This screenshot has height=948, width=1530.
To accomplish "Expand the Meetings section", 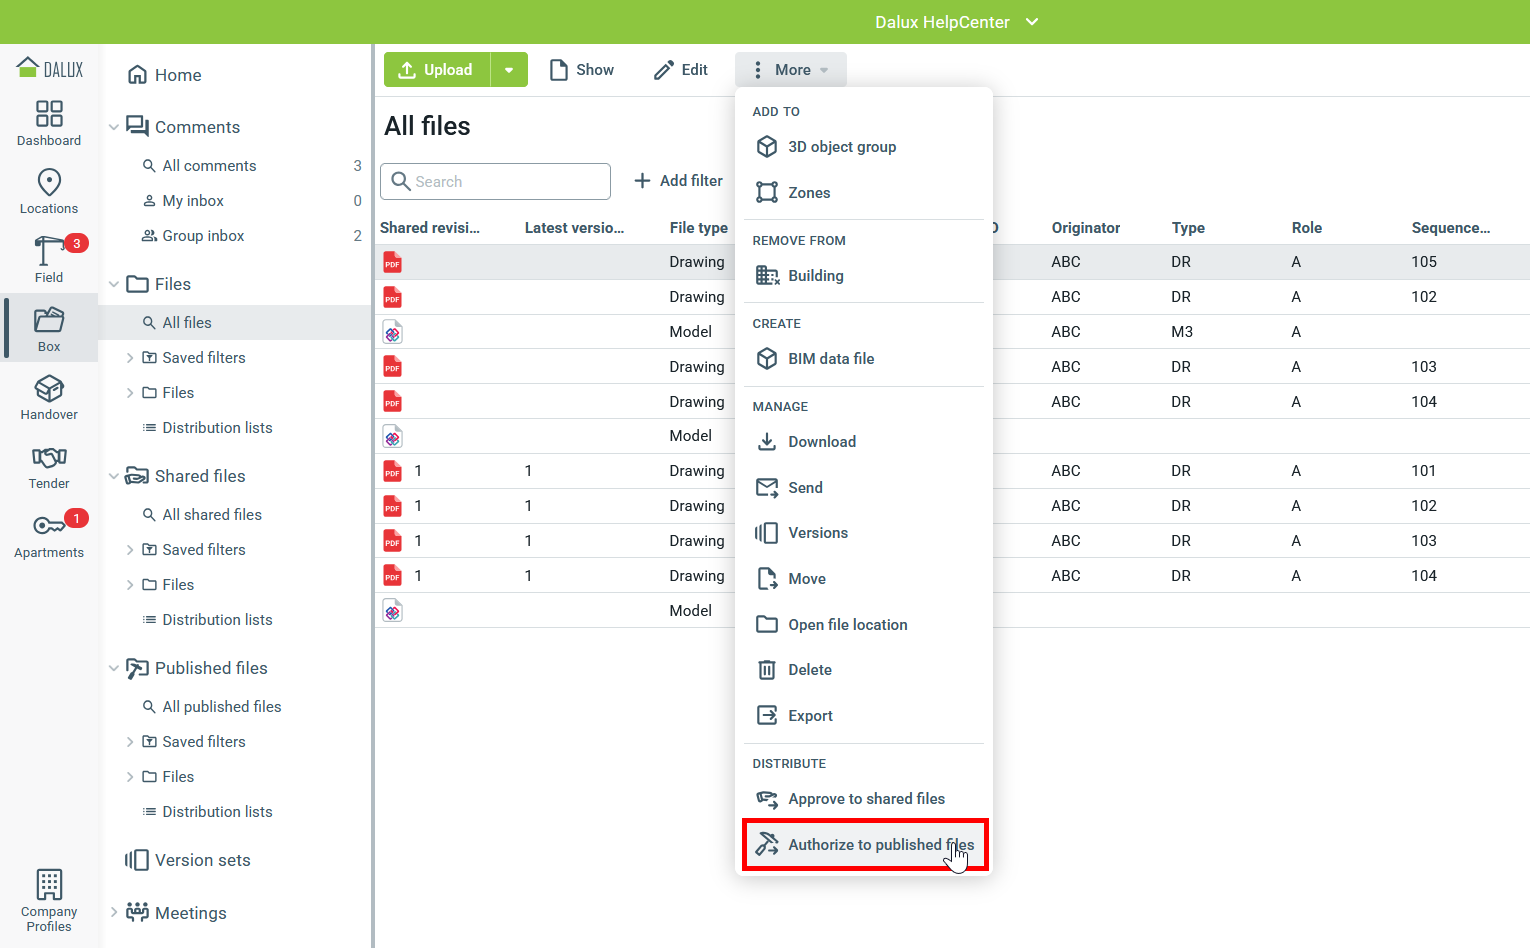I will point(114,912).
